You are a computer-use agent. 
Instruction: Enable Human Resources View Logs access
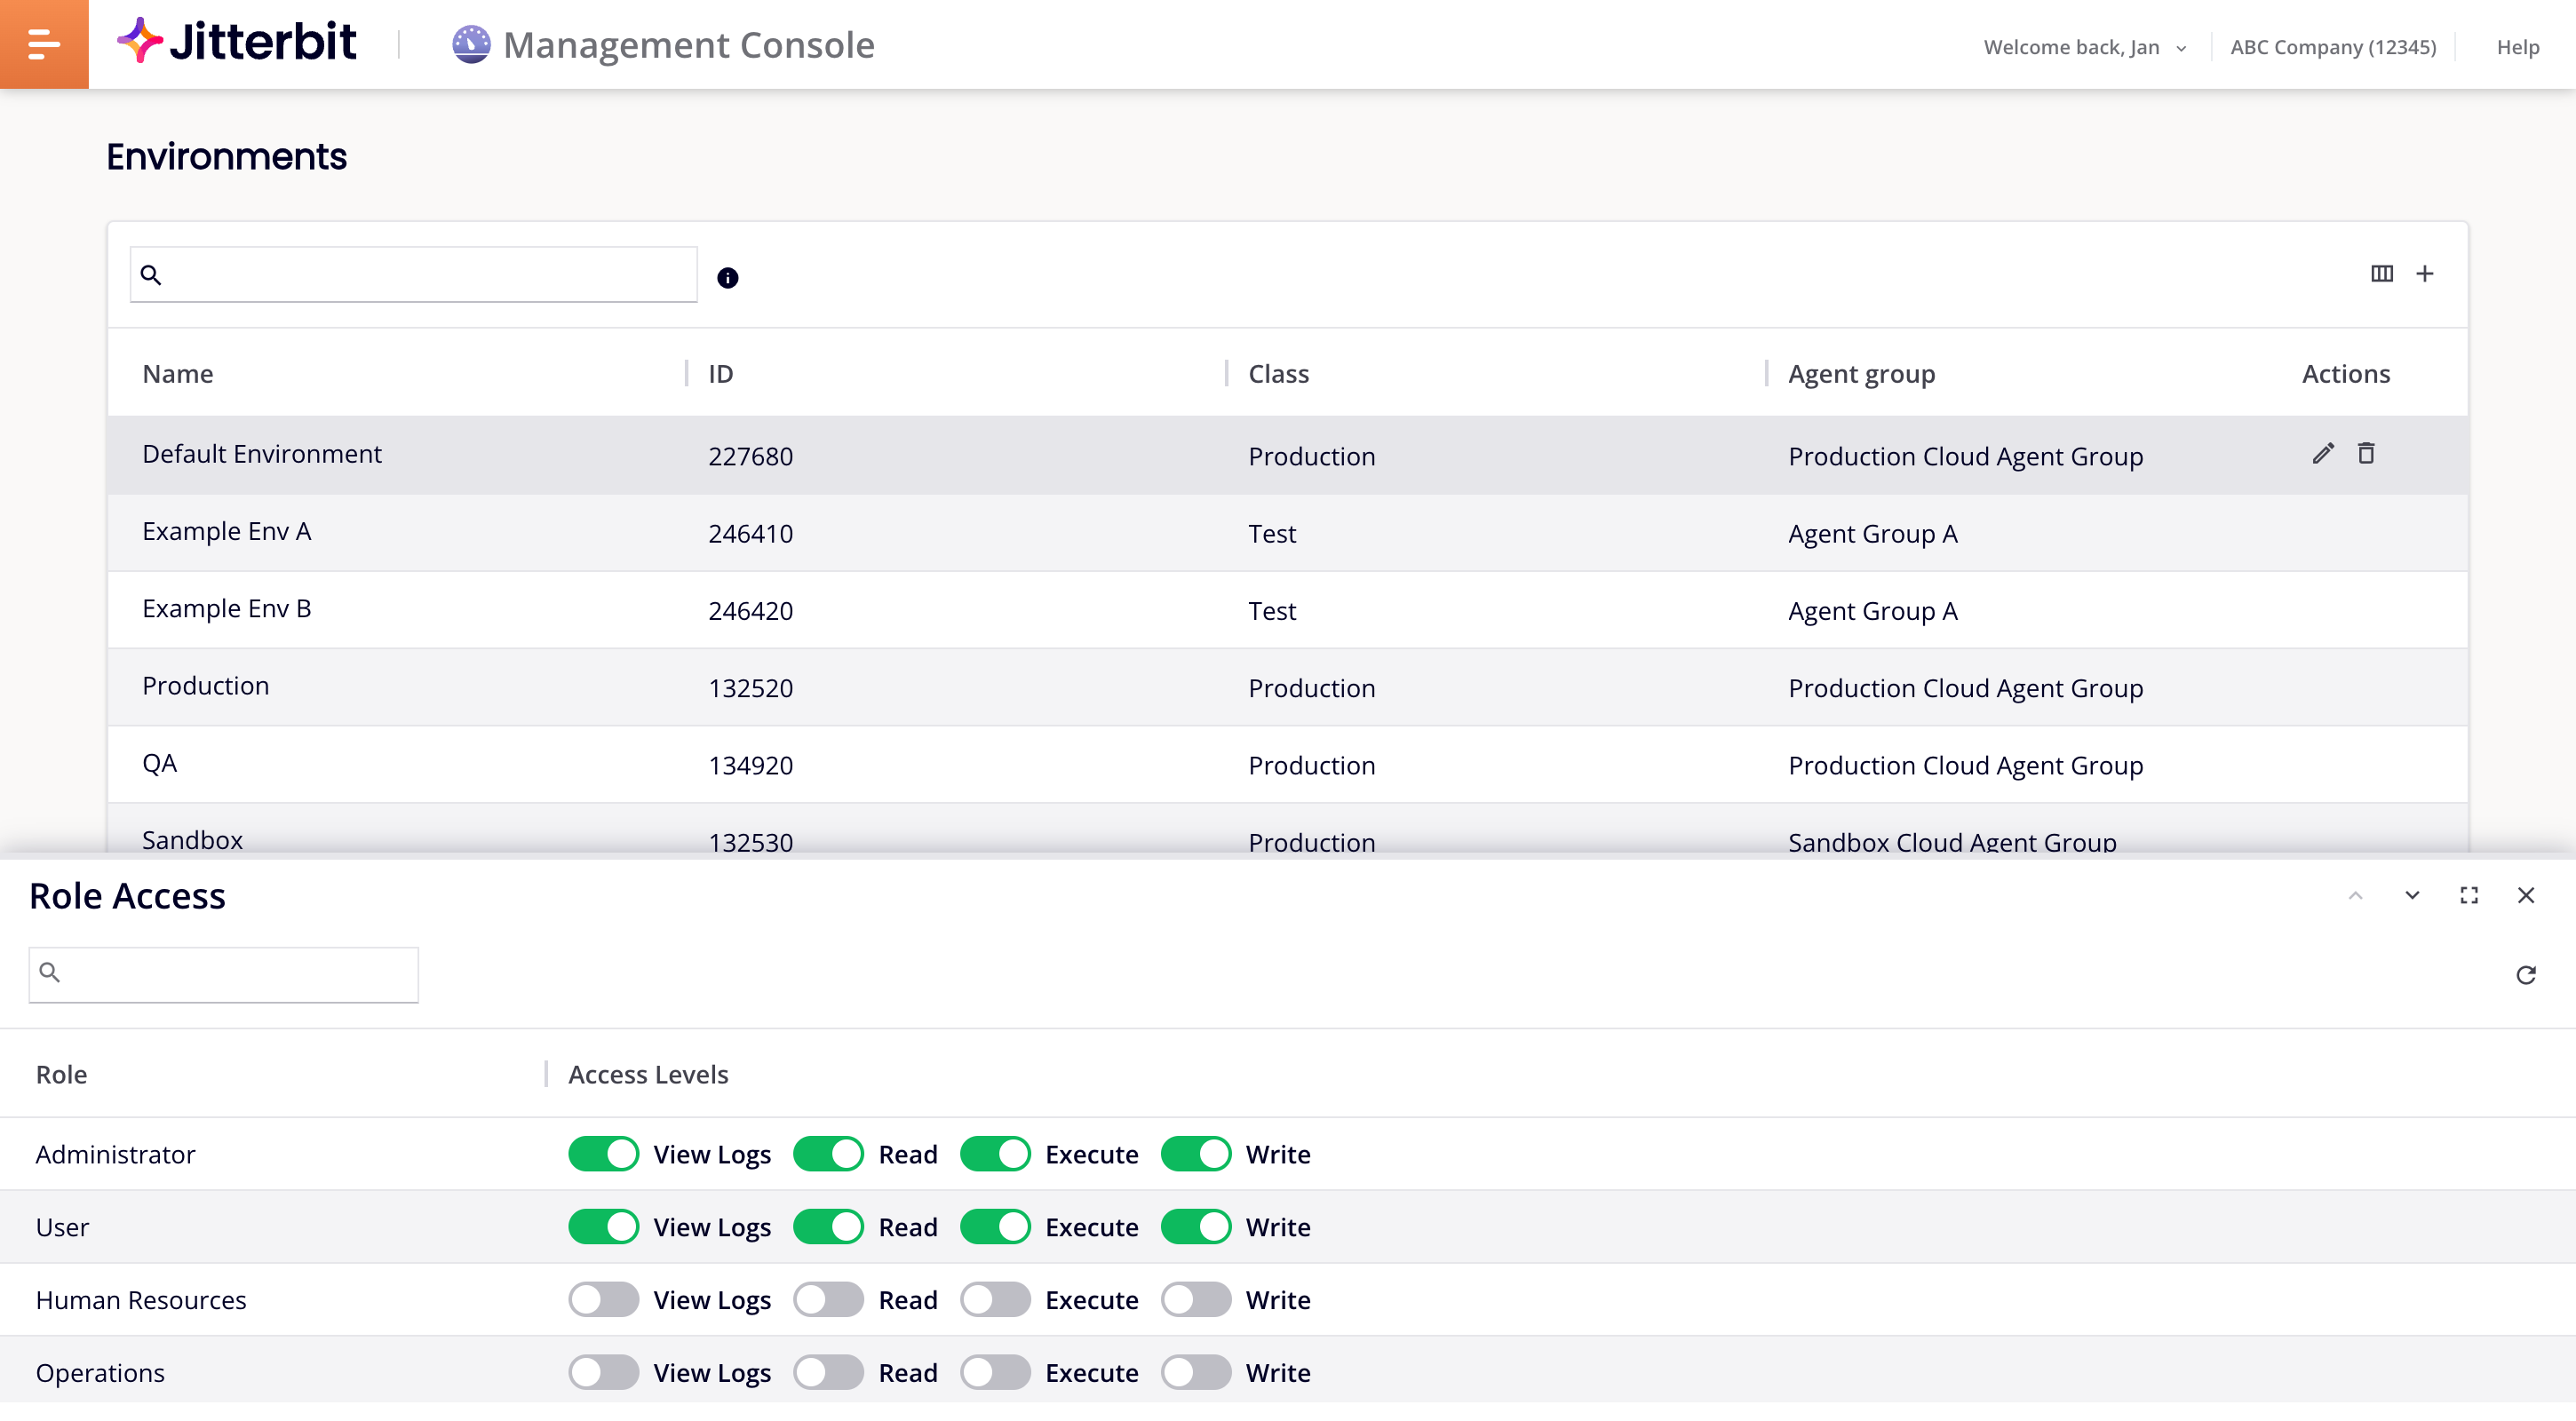click(604, 1300)
